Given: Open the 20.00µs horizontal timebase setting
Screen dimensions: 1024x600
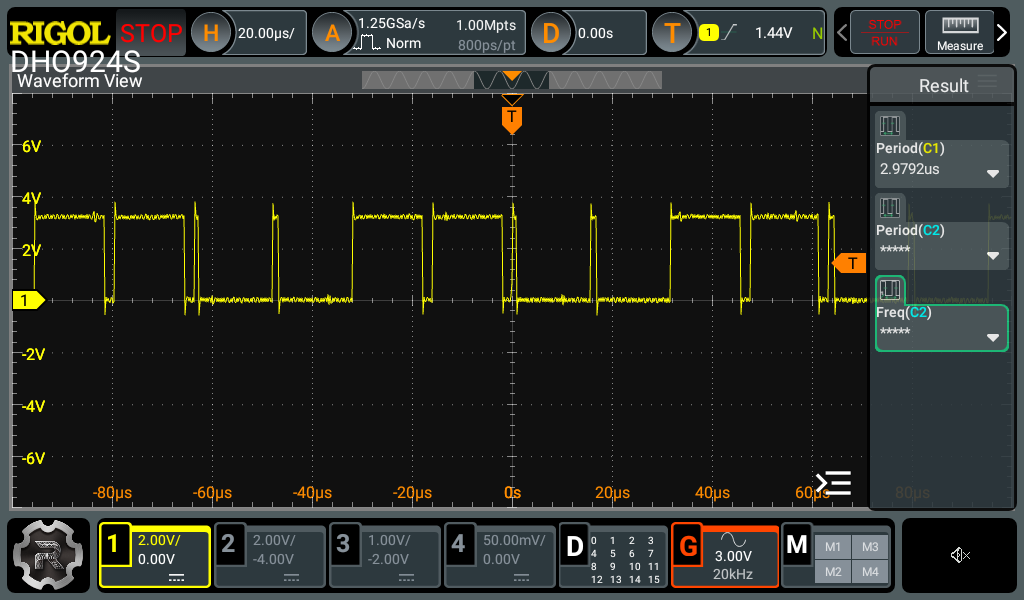Looking at the screenshot, I should pos(266,33).
